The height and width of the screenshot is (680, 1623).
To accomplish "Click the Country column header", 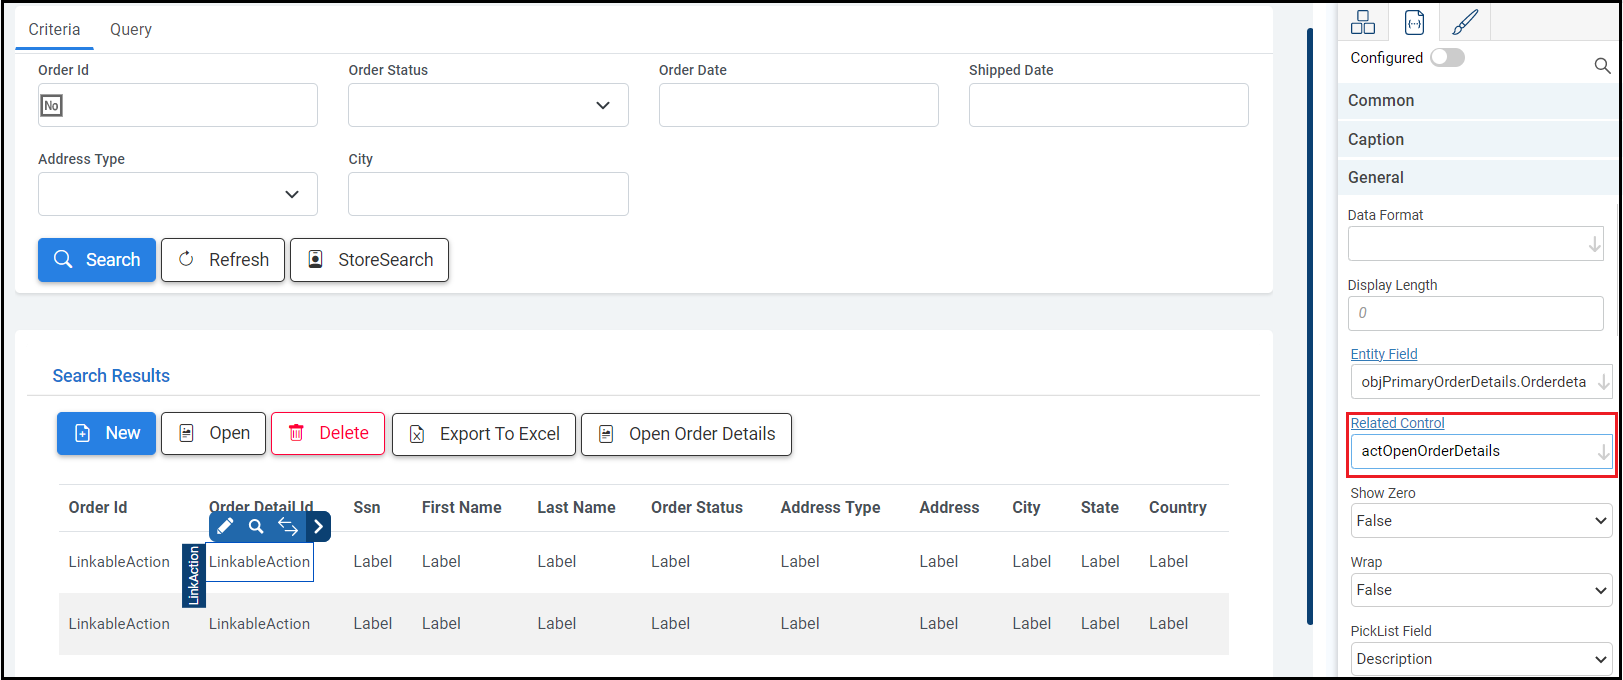I will [x=1177, y=507].
